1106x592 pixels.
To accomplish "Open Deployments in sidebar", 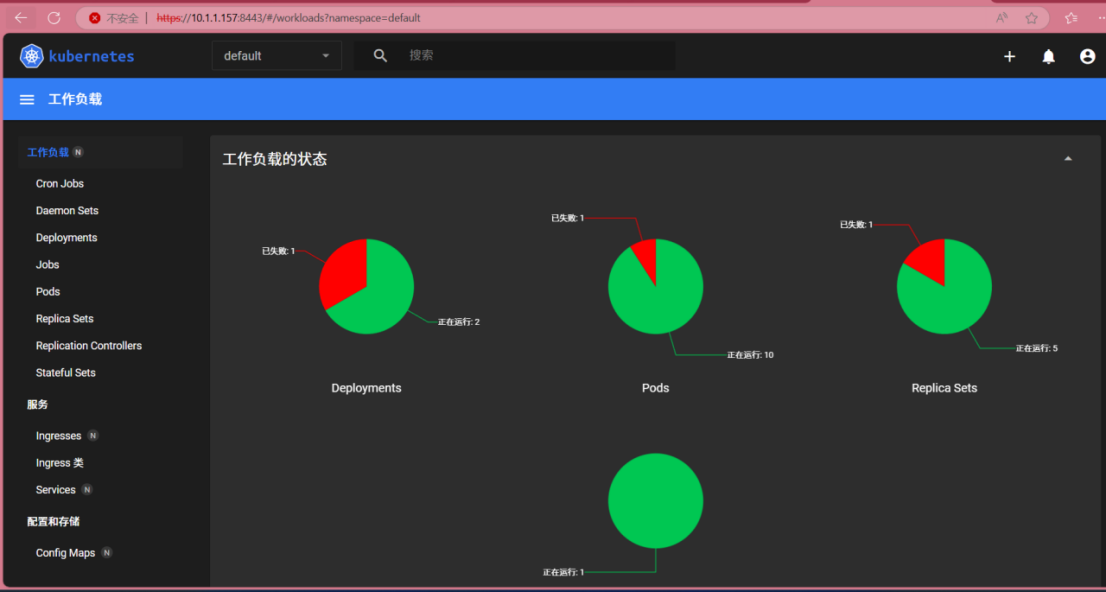I will coord(66,238).
